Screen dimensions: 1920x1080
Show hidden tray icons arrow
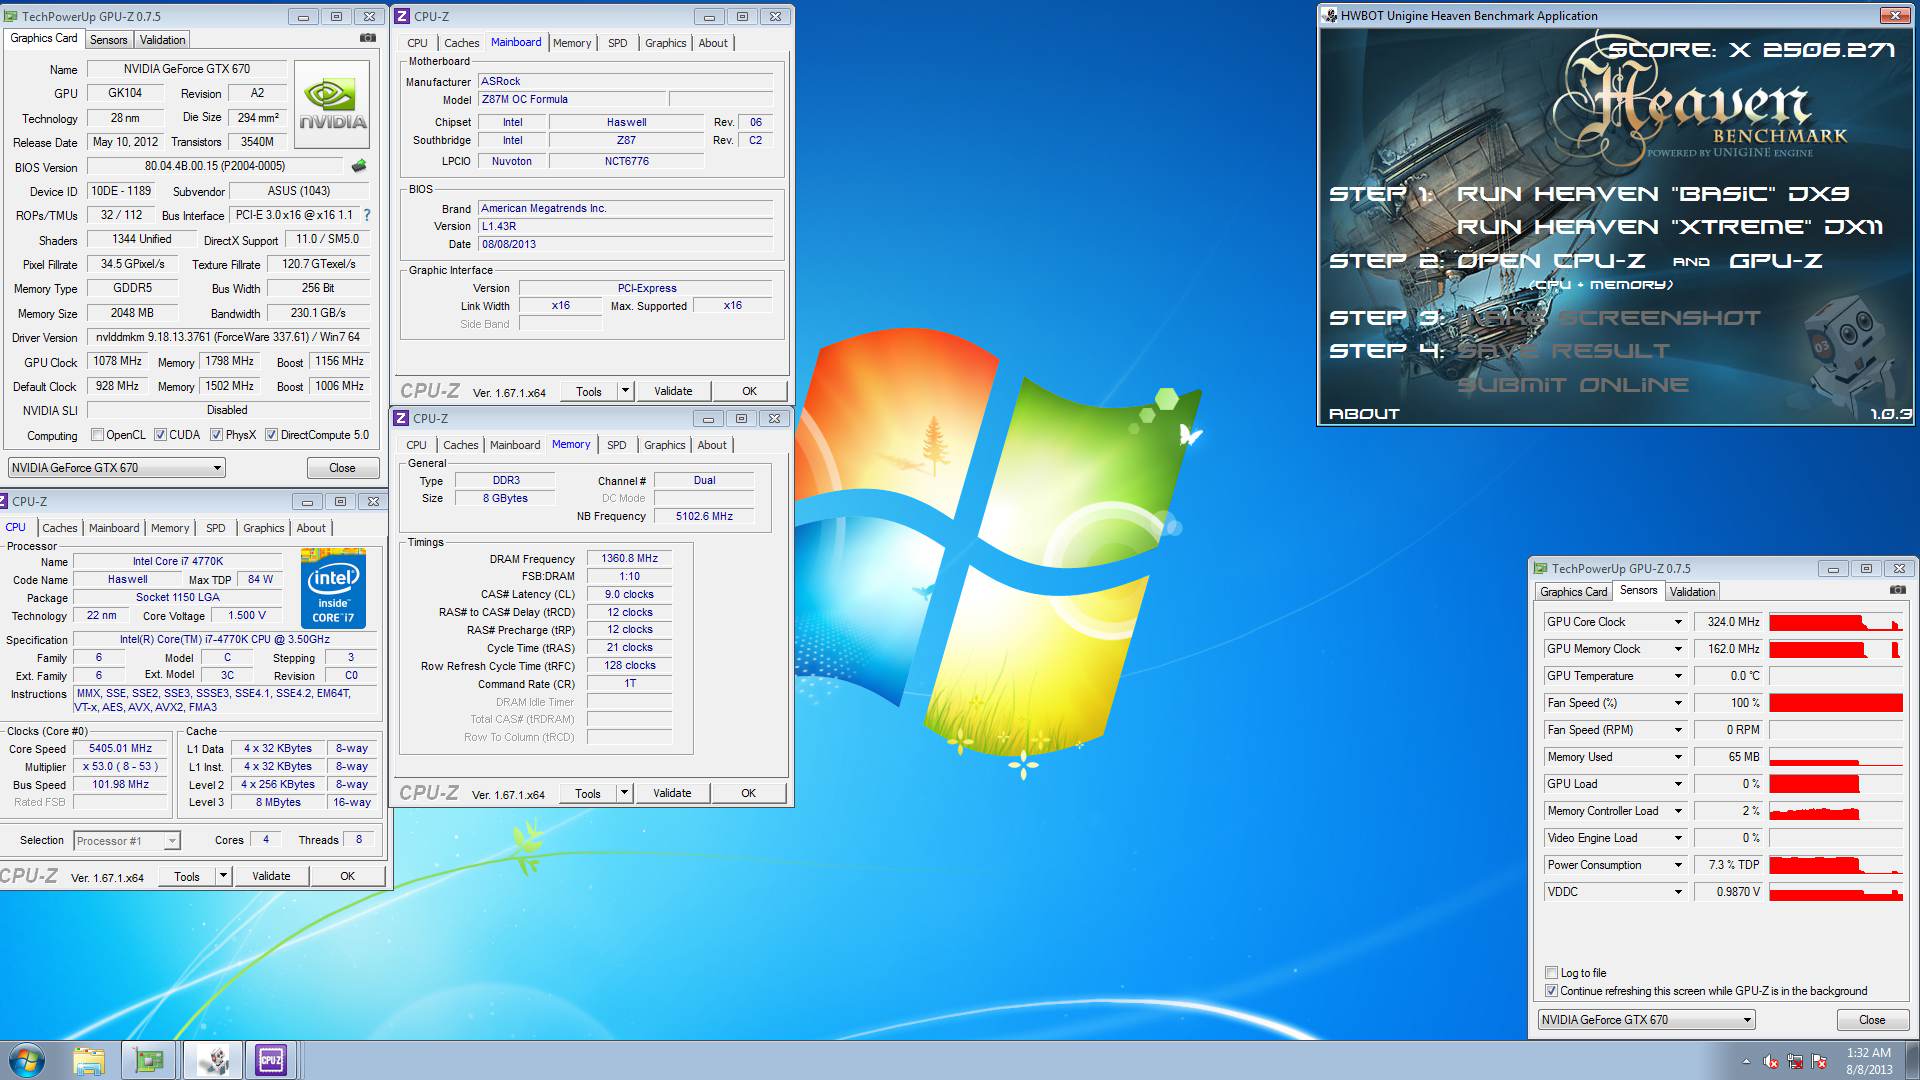[1746, 1061]
